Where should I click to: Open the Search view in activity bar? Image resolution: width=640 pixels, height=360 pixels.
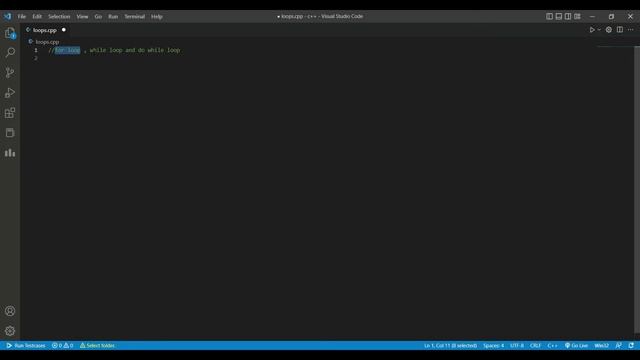coord(10,53)
